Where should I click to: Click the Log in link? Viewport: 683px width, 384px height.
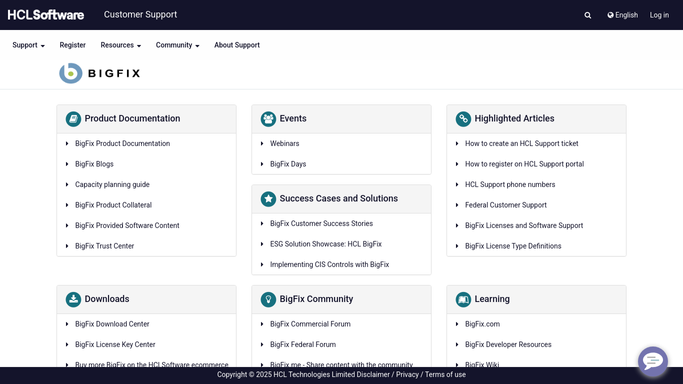[x=659, y=15]
